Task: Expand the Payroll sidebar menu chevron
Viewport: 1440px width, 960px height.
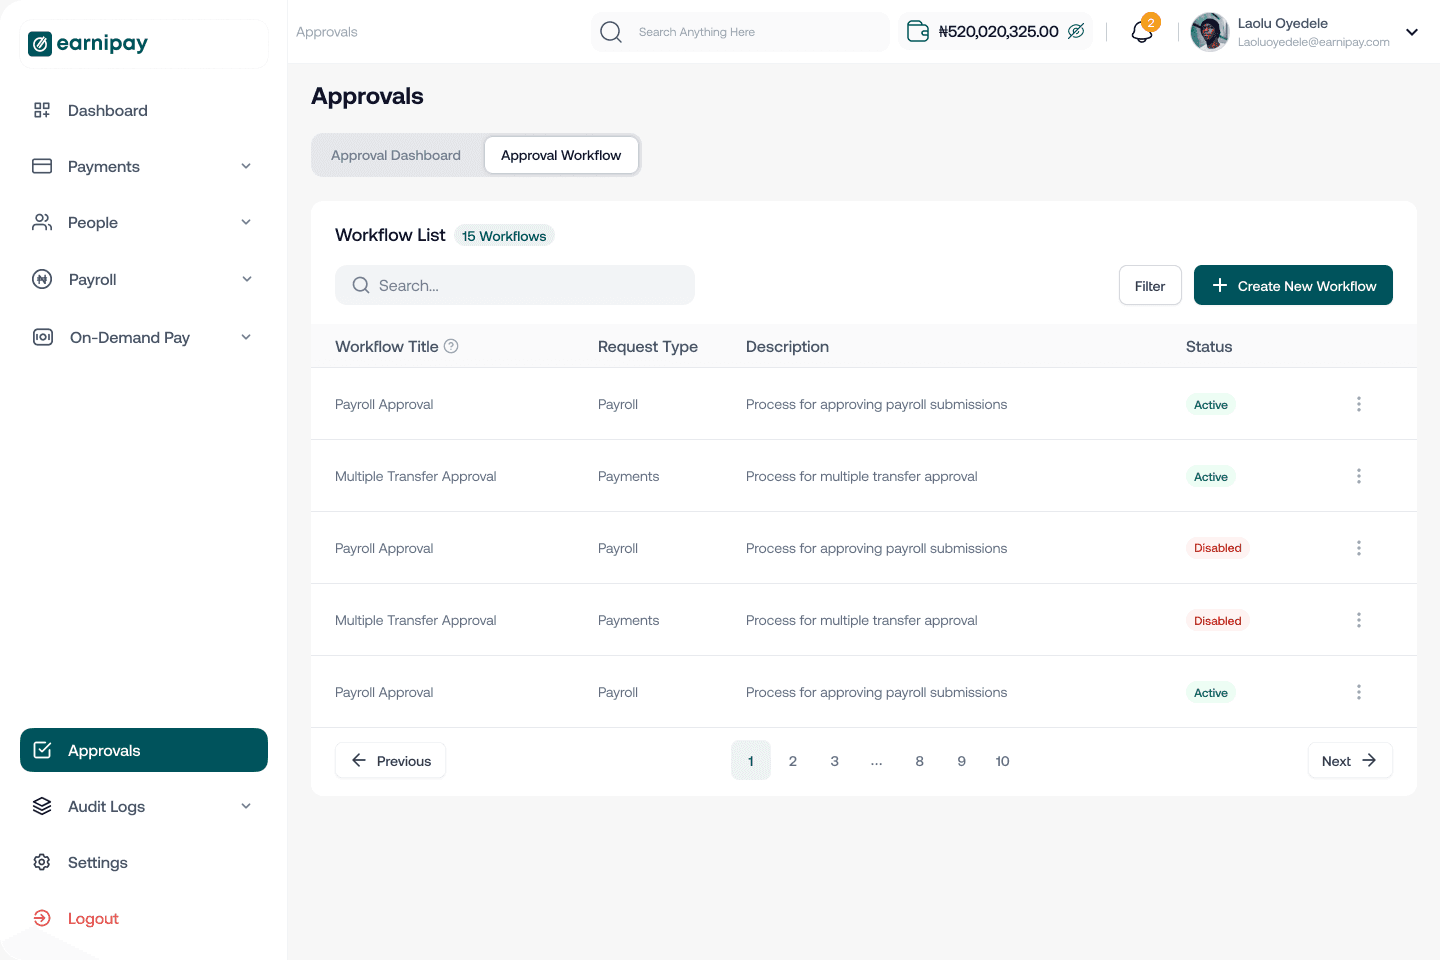Action: coord(247,279)
